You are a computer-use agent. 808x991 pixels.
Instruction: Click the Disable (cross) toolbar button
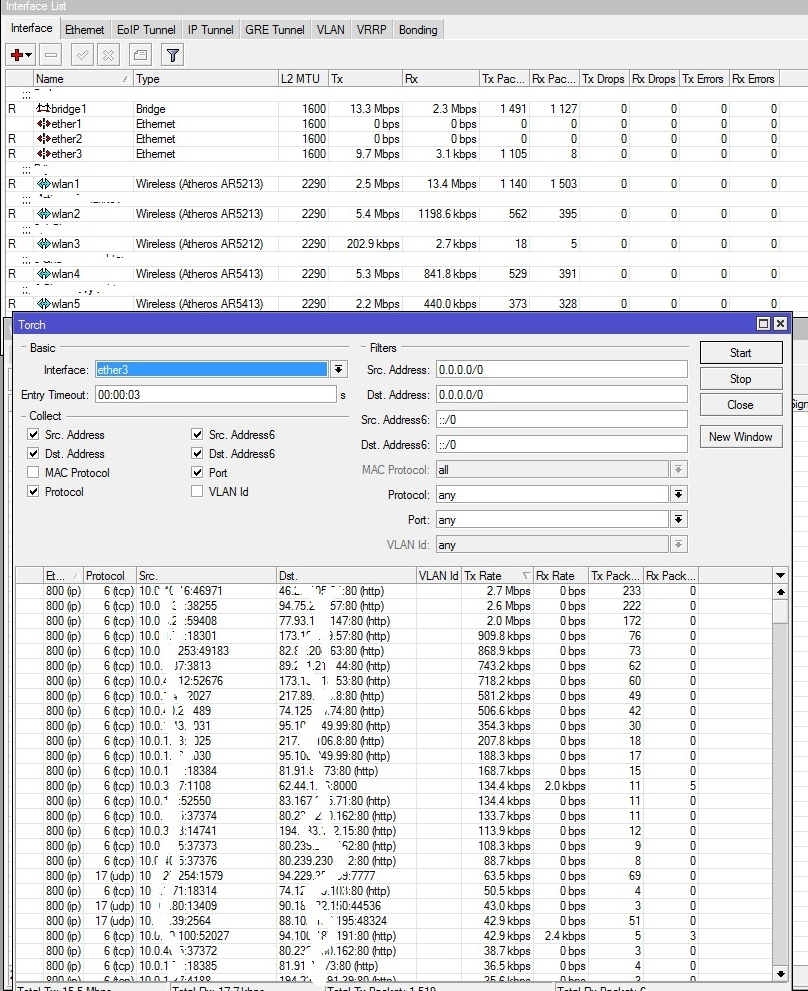[108, 55]
